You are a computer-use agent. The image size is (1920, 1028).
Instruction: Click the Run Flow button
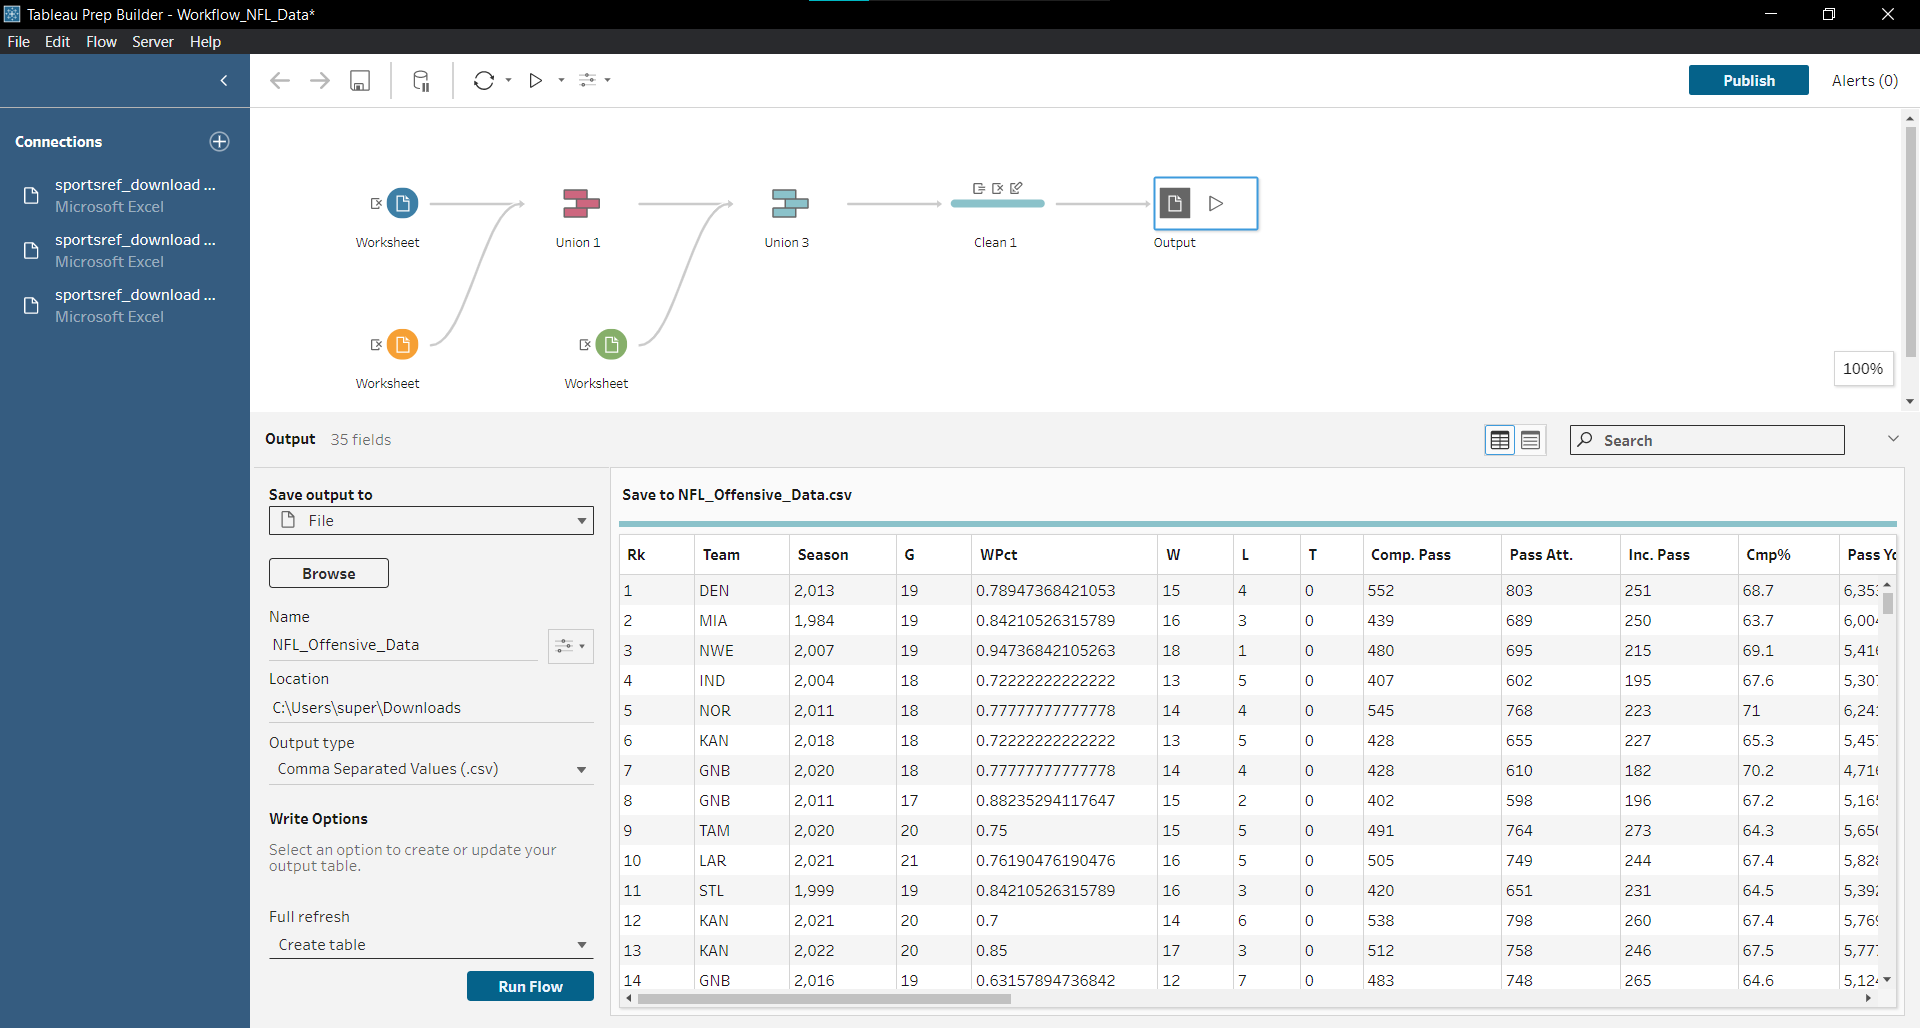[x=529, y=986]
